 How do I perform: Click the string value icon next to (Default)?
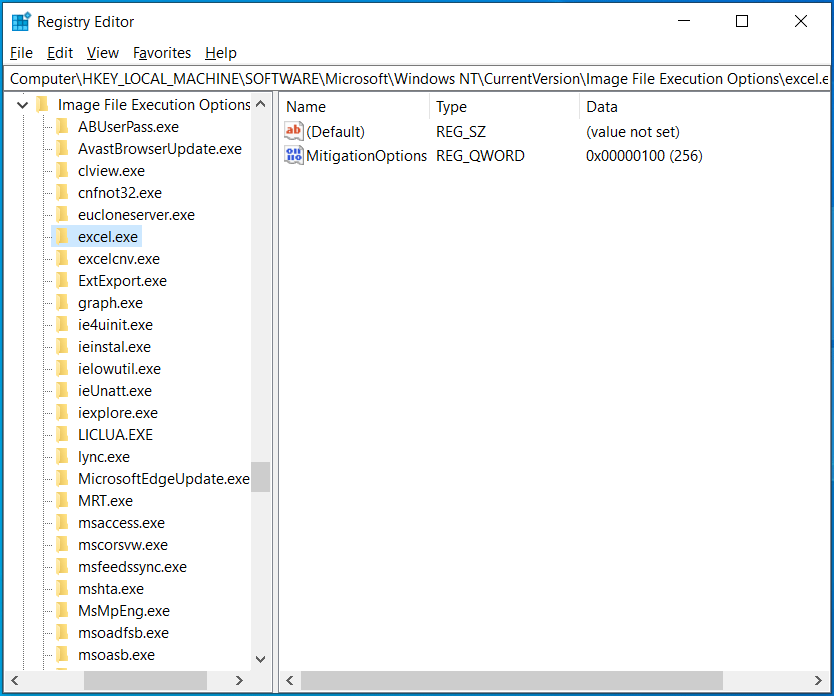point(294,131)
